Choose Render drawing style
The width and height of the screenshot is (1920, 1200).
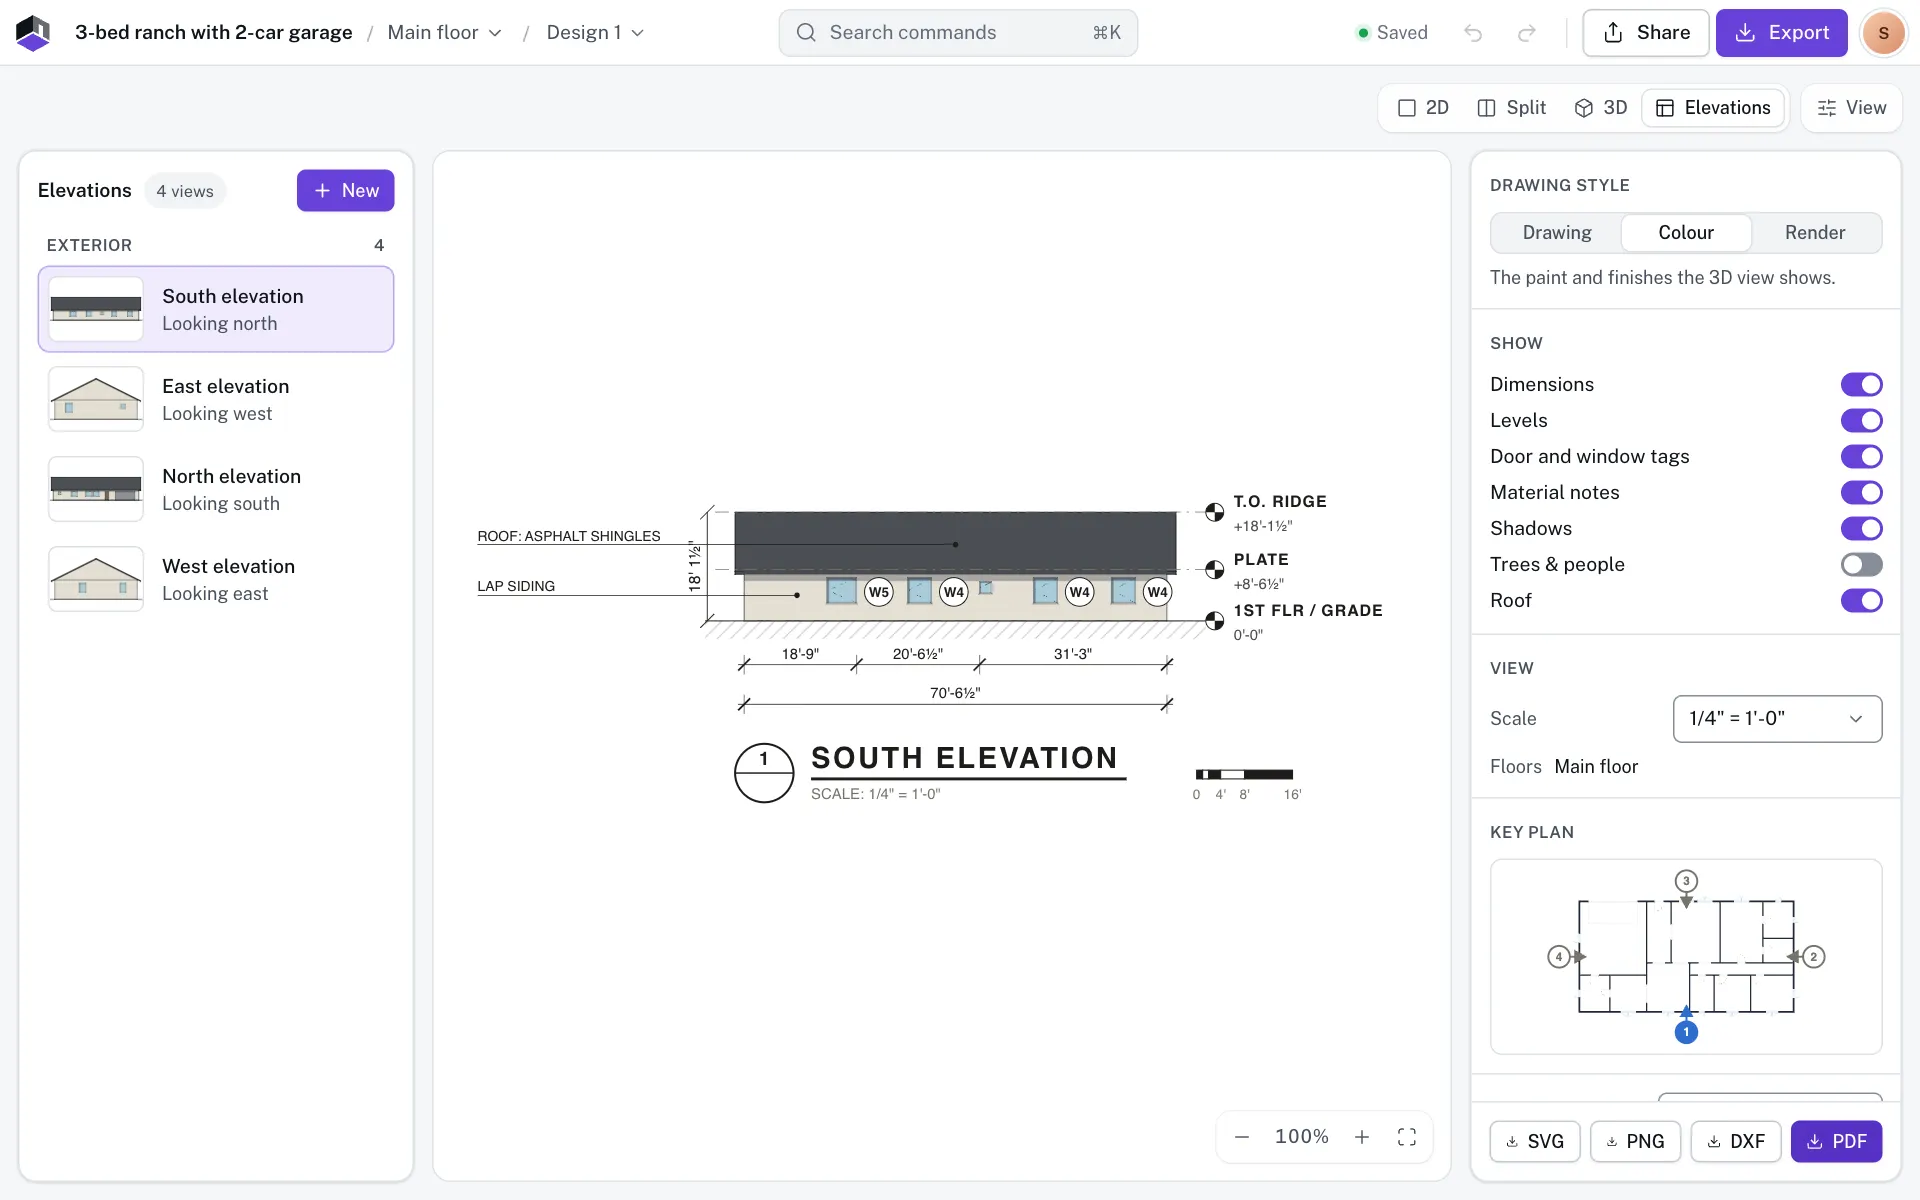(1815, 233)
